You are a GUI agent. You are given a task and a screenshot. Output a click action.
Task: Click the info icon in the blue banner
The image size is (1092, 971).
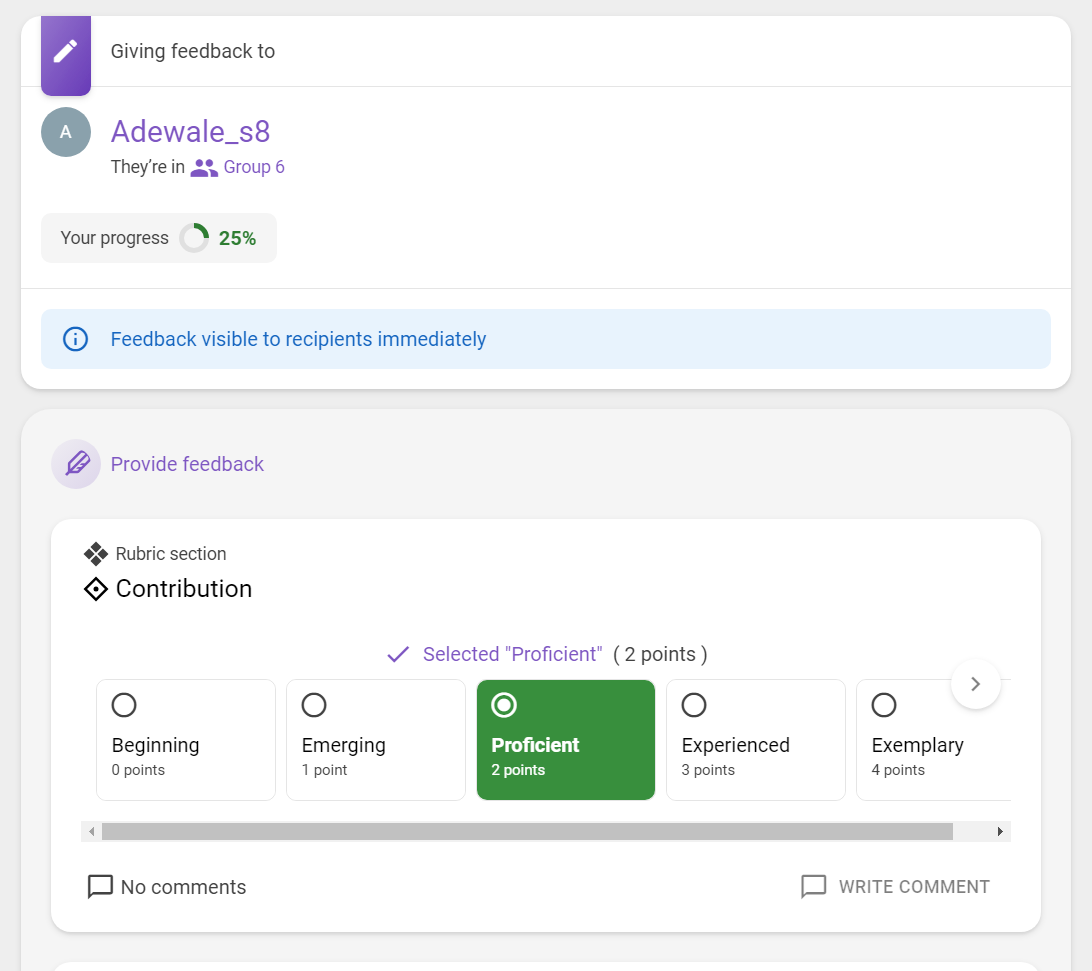pyautogui.click(x=75, y=339)
